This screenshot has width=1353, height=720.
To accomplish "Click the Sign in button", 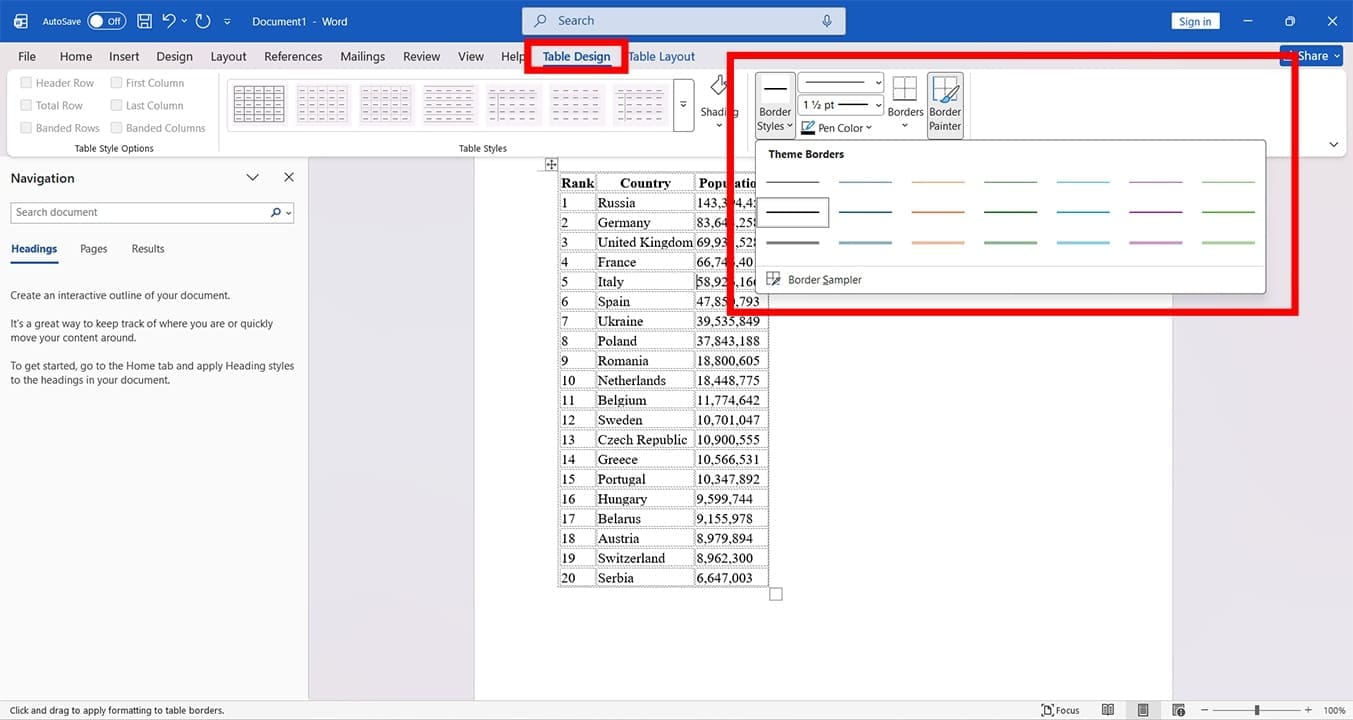I will 1195,21.
